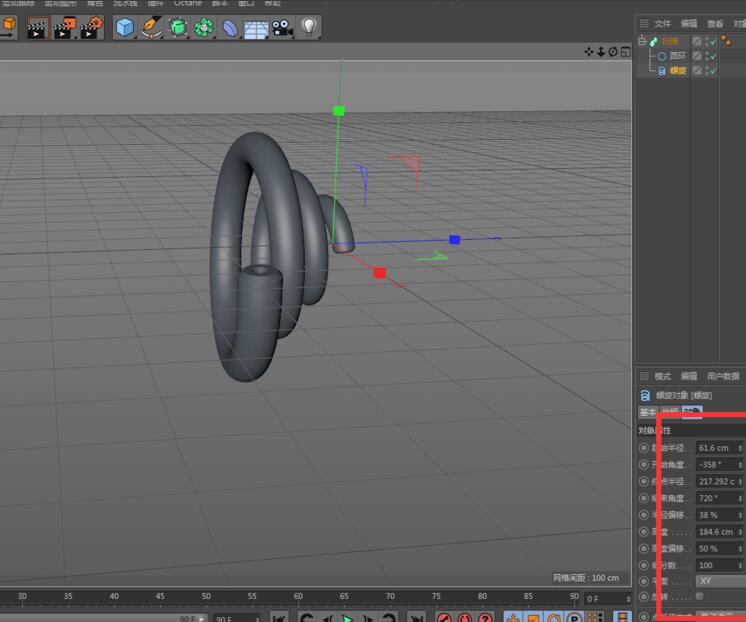
Task: Click the cube primitive icon
Action: 124,28
